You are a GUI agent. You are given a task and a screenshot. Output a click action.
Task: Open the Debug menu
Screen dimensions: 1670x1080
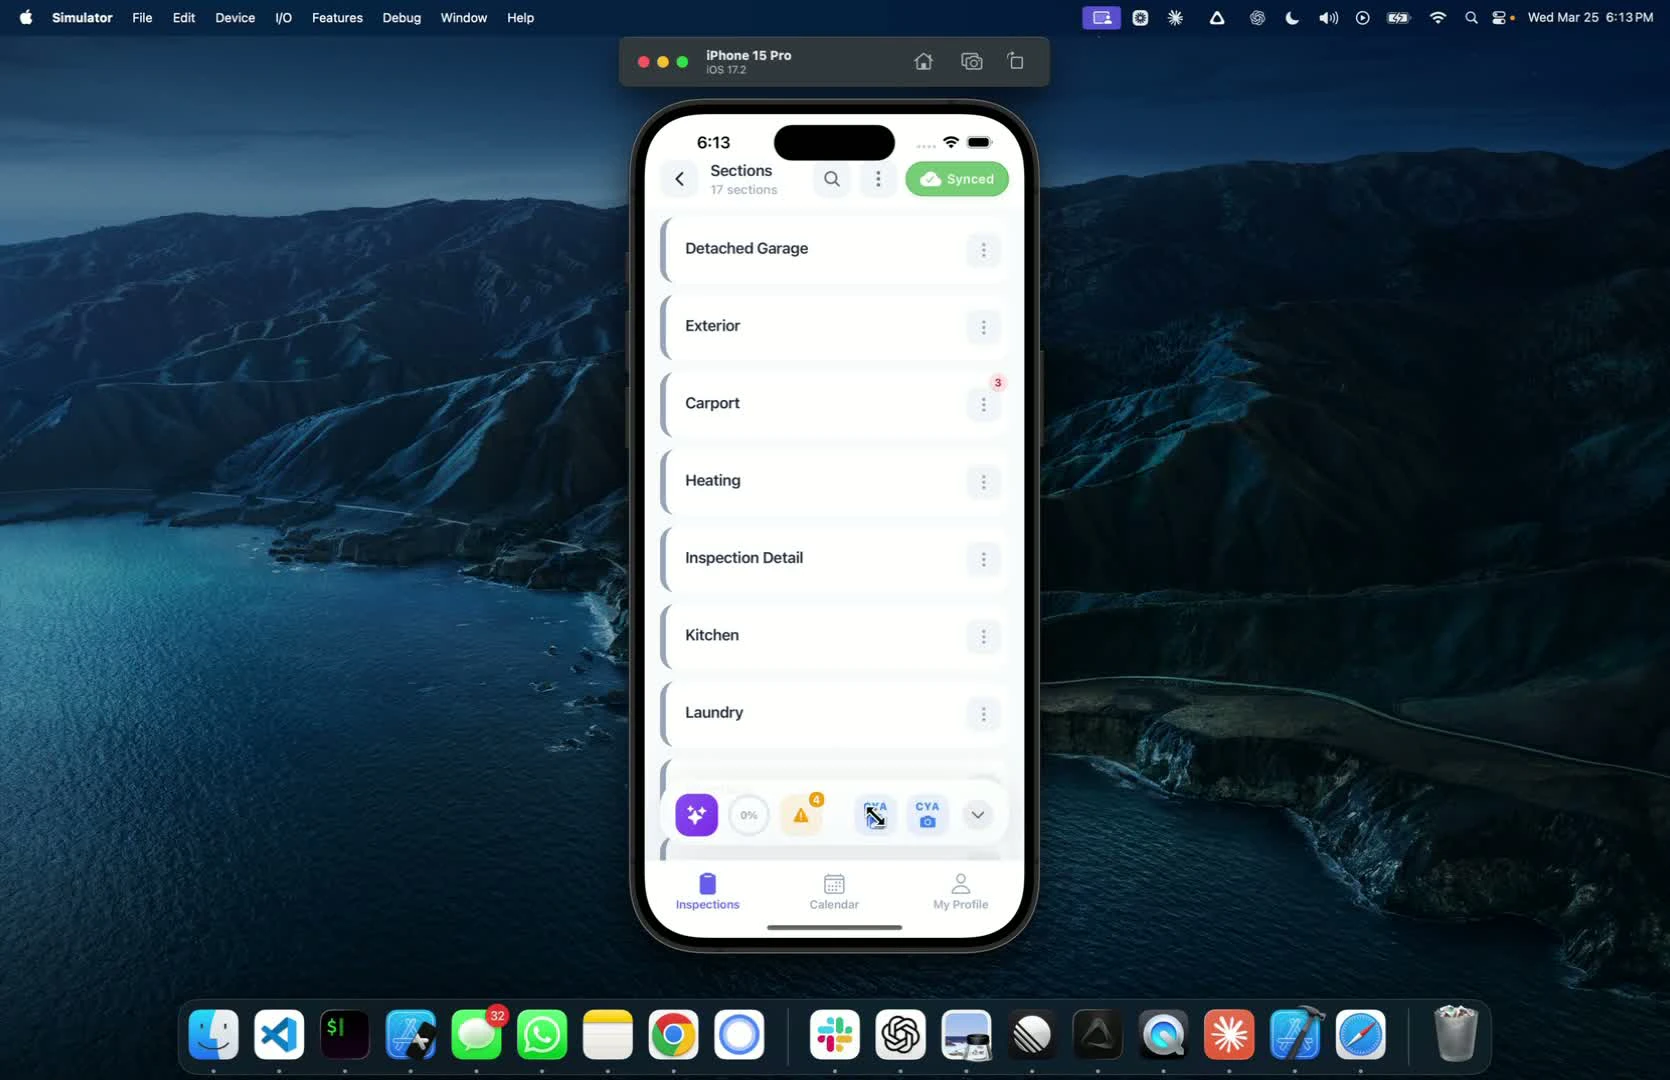coord(401,17)
